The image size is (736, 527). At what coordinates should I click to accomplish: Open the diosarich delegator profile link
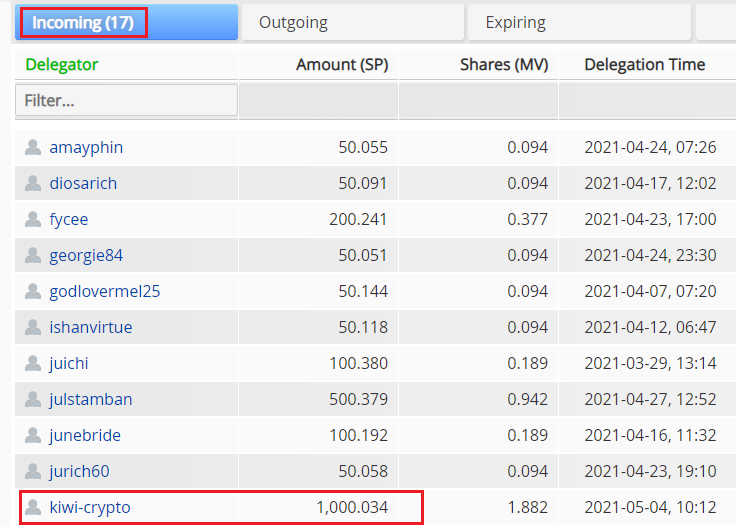click(x=83, y=183)
